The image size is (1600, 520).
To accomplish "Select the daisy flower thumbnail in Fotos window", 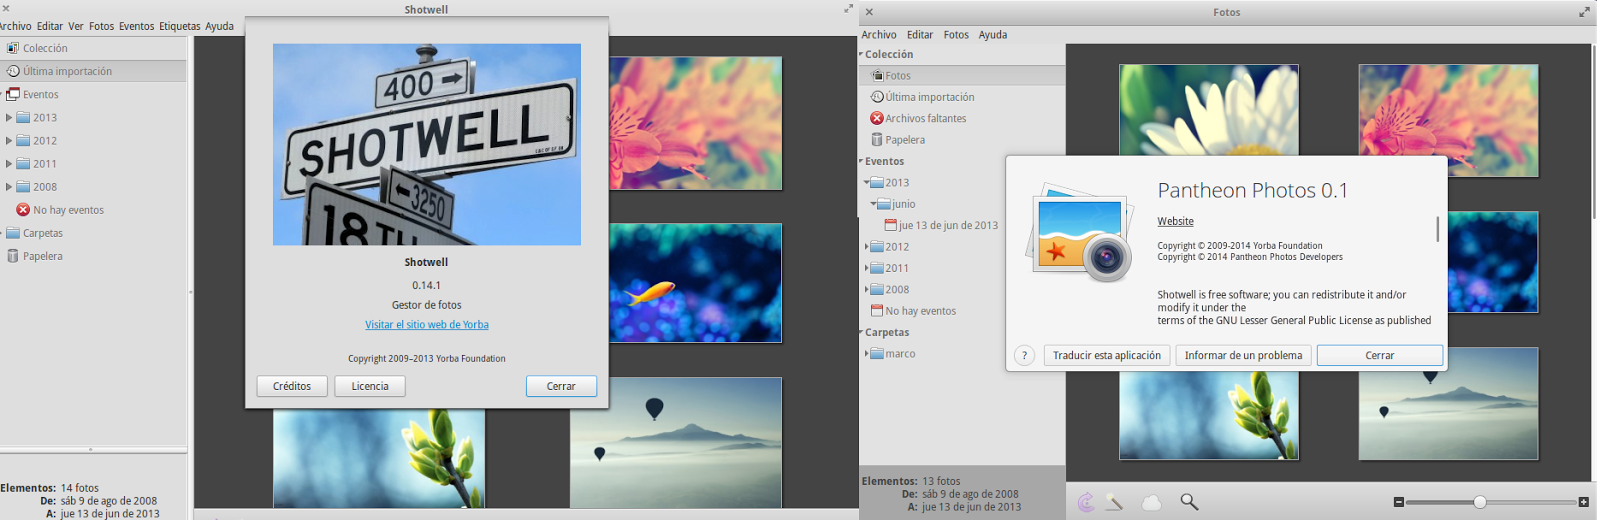I will coord(1209,110).
